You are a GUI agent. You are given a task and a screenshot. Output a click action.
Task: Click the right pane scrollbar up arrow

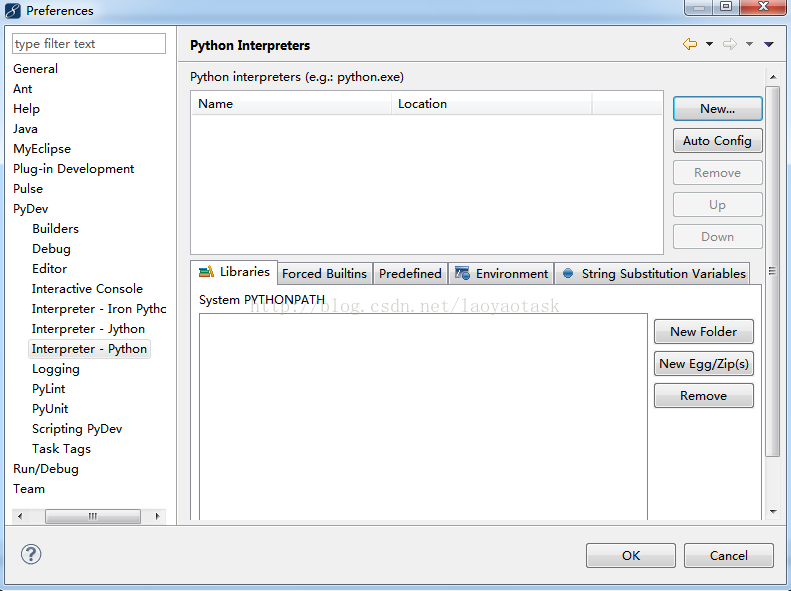tap(773, 77)
